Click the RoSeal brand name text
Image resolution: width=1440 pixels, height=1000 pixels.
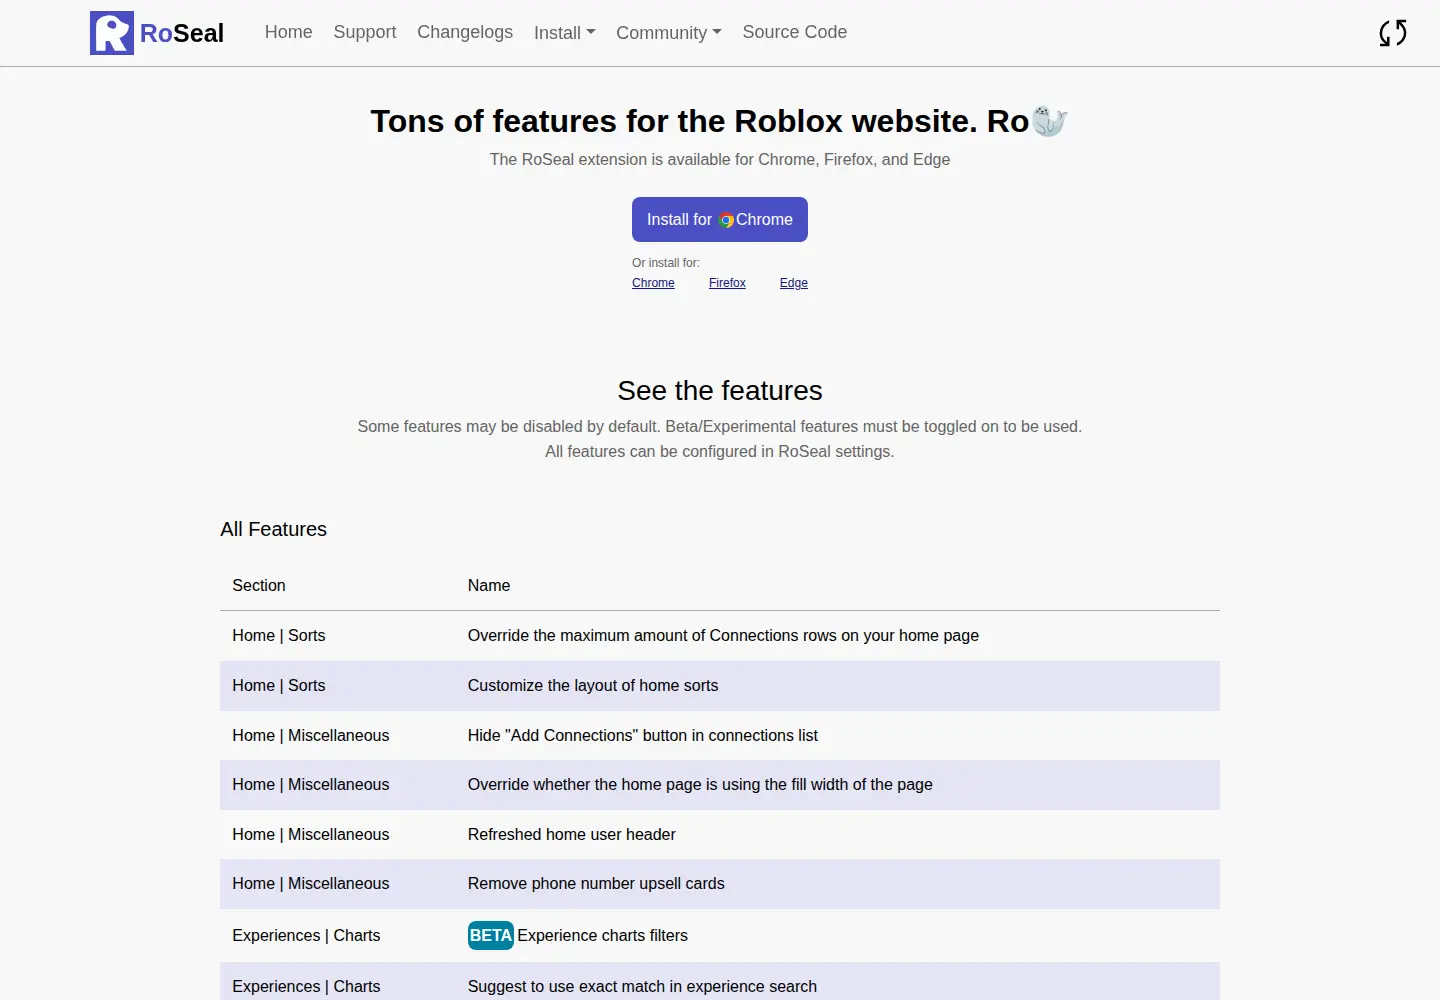point(182,33)
